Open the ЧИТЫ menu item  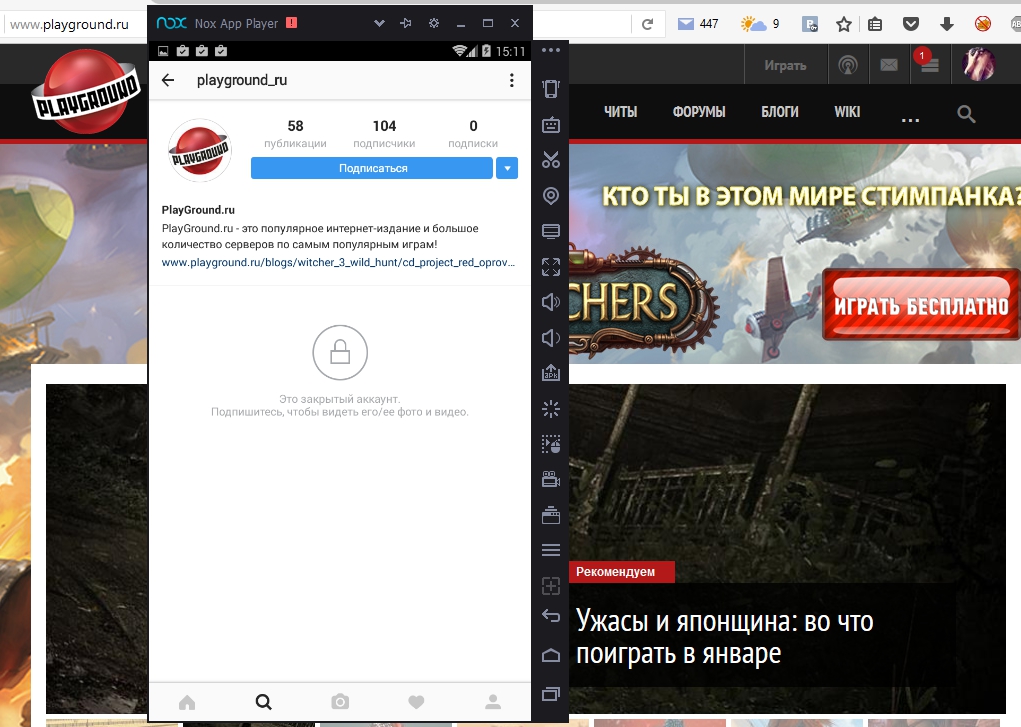point(620,112)
